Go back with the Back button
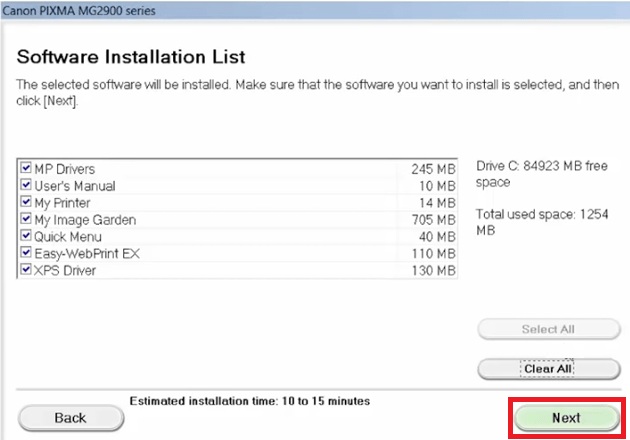The height and width of the screenshot is (440, 630). click(71, 418)
